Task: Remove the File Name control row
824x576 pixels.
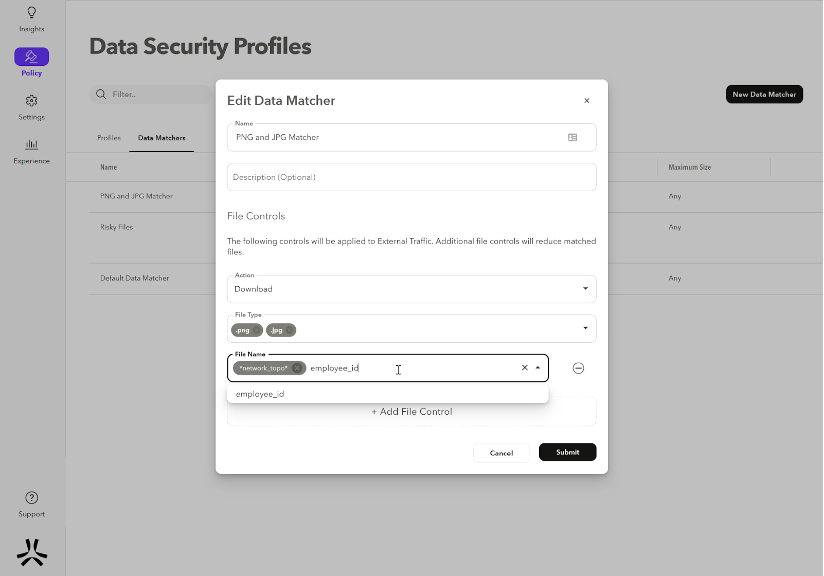Action: (x=578, y=368)
